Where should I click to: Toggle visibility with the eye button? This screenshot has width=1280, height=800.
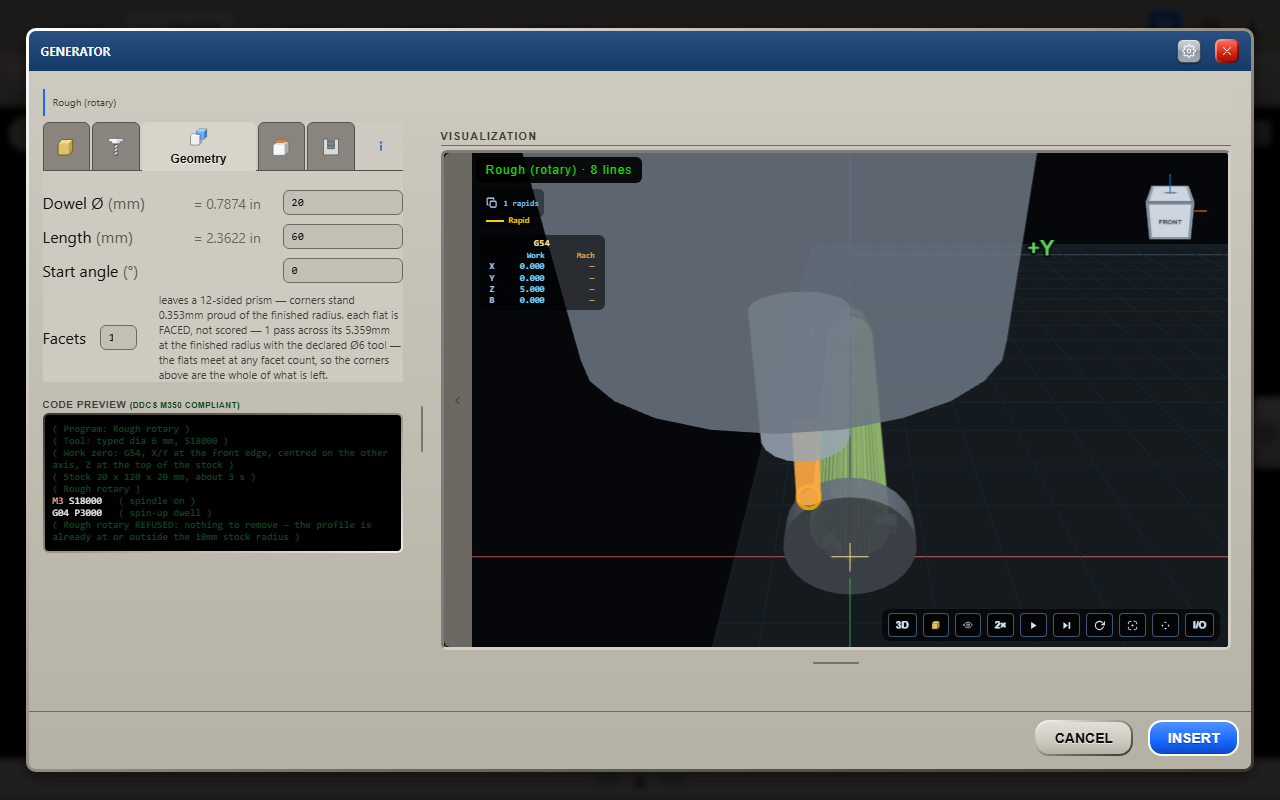click(x=968, y=625)
